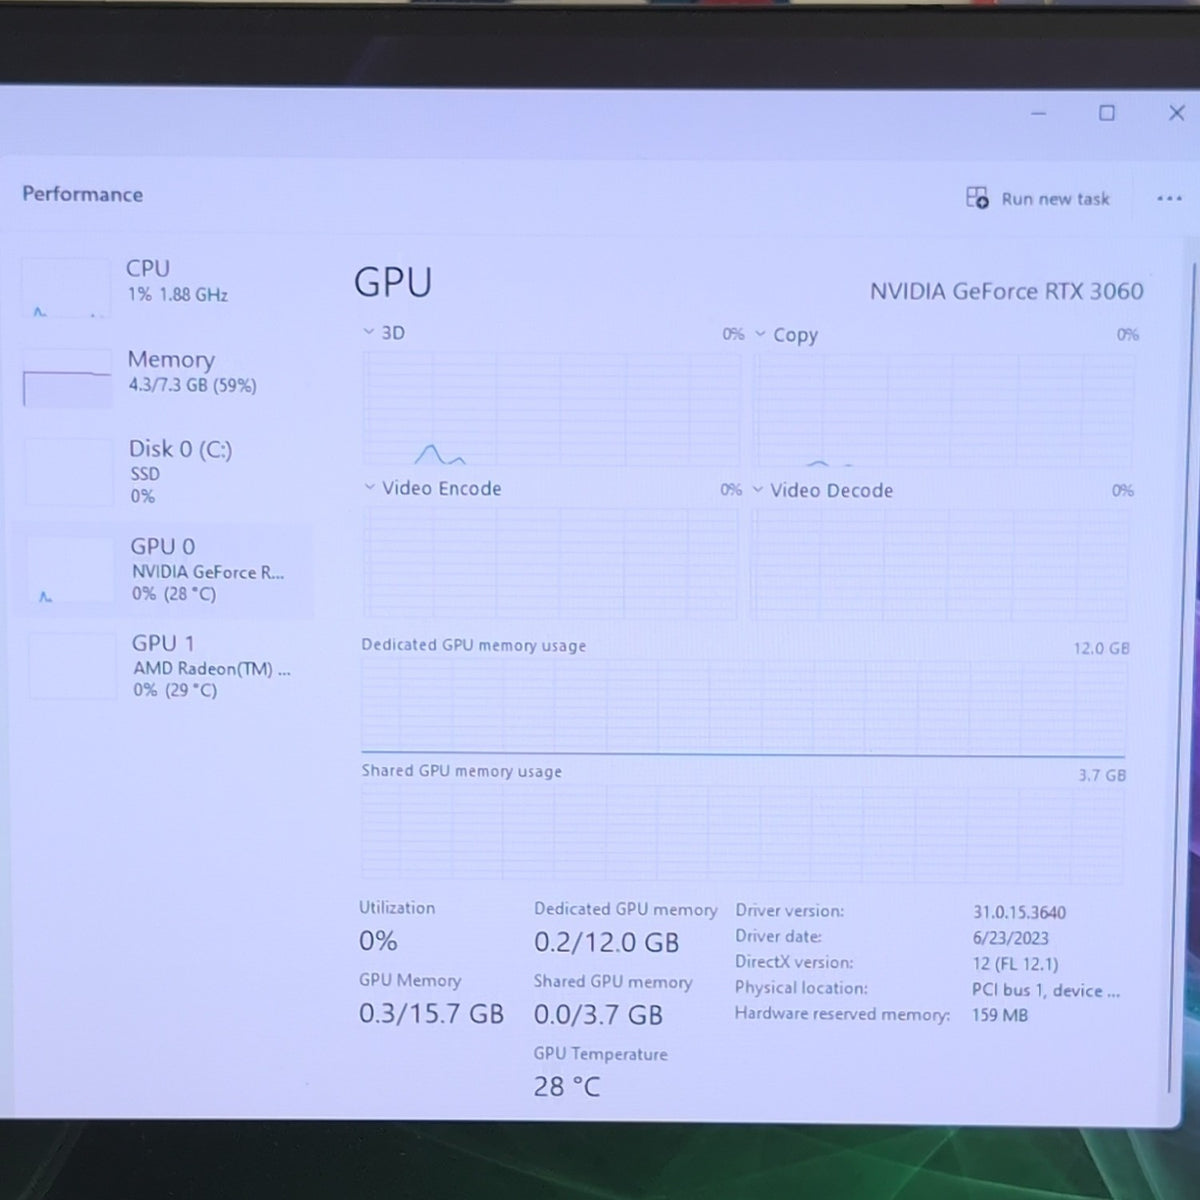This screenshot has height=1200, width=1200.
Task: Select GPU 0 NVIDIA GeForce entry
Action: click(x=165, y=570)
